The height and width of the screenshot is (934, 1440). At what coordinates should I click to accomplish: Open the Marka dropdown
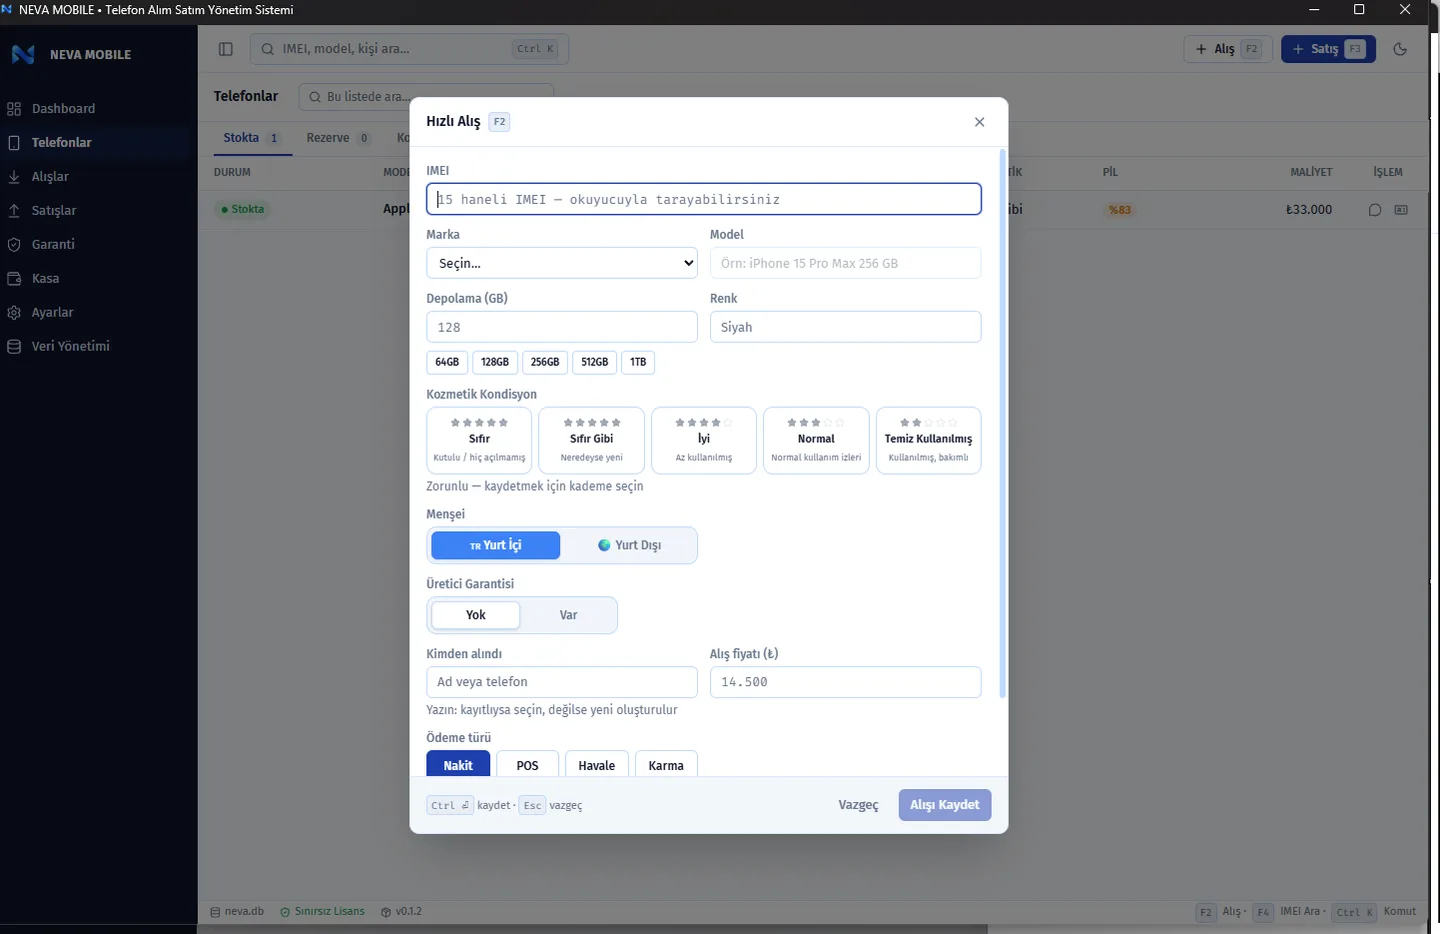point(561,263)
